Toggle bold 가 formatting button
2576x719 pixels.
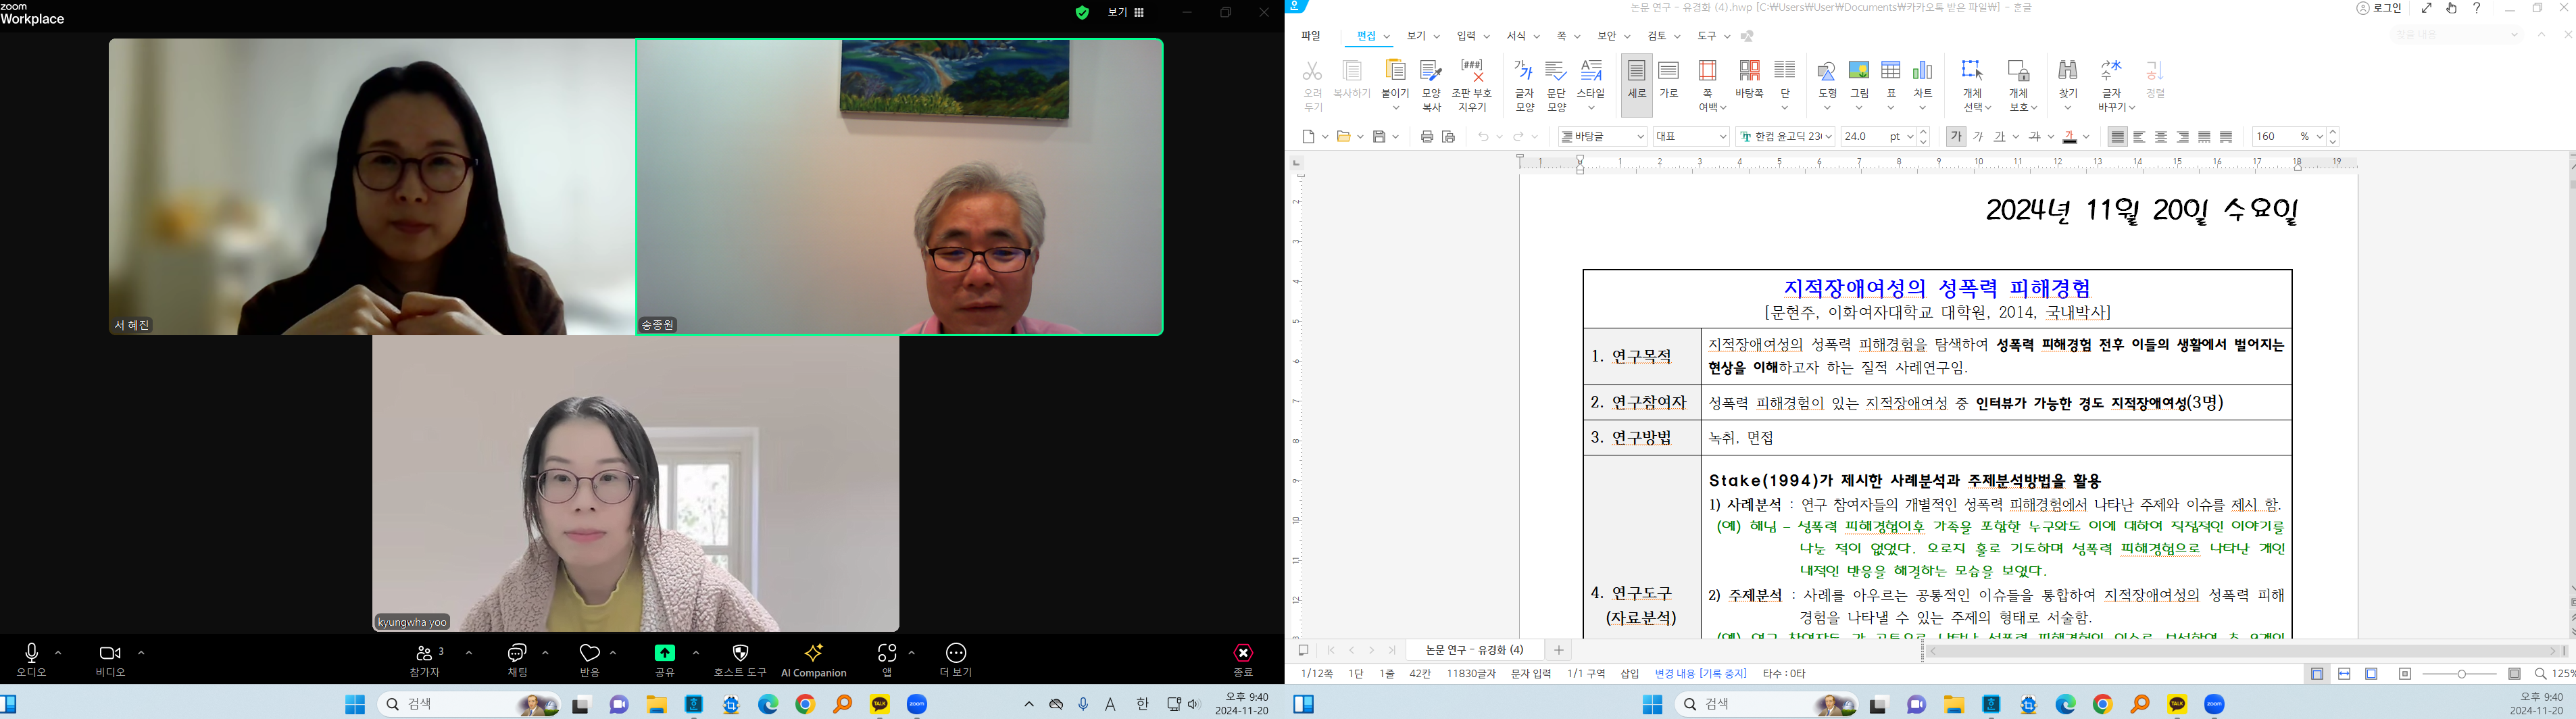pyautogui.click(x=1956, y=136)
